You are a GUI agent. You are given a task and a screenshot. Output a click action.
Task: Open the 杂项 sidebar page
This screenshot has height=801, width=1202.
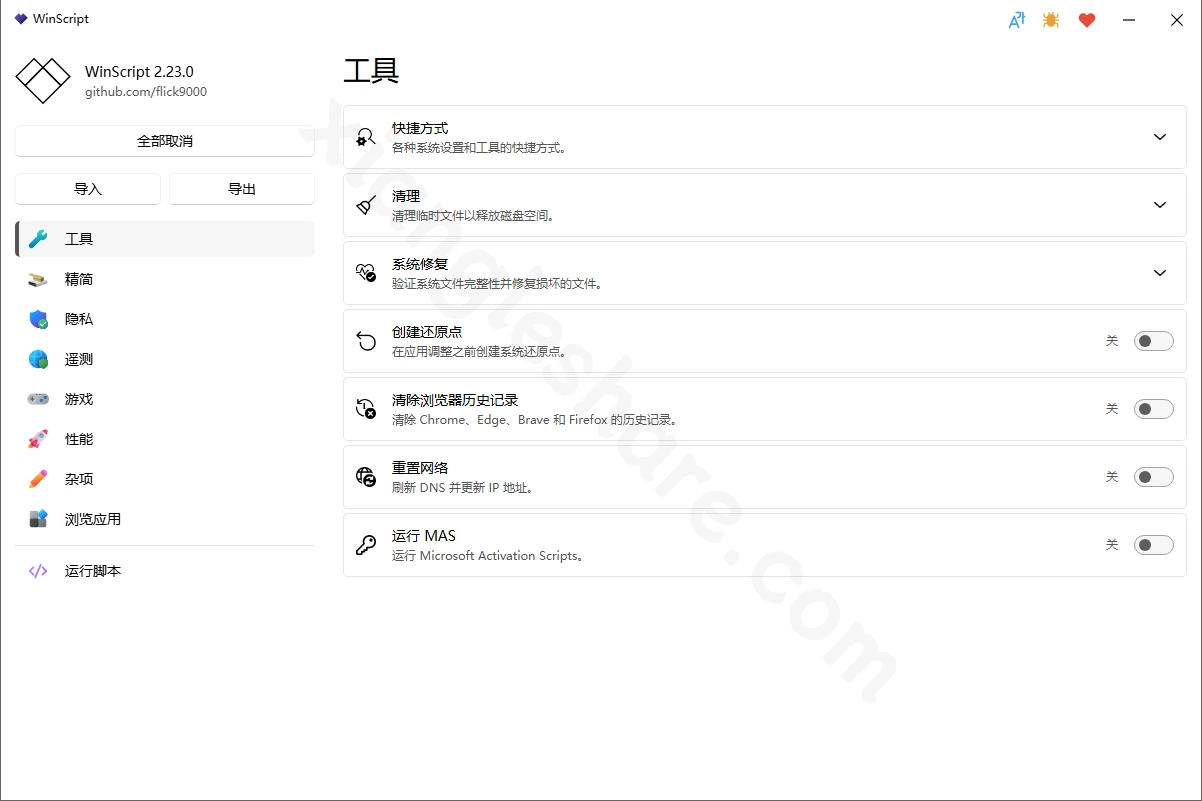pos(165,479)
